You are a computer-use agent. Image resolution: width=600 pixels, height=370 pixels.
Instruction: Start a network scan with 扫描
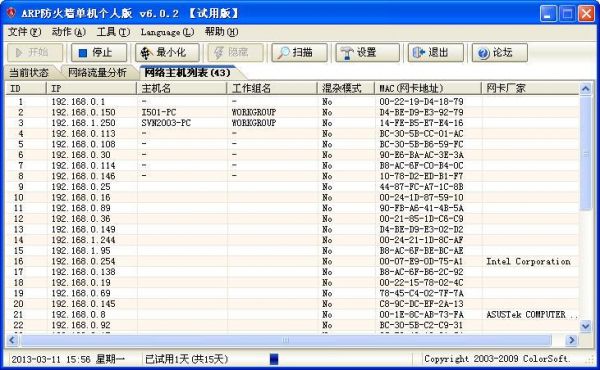coord(300,52)
